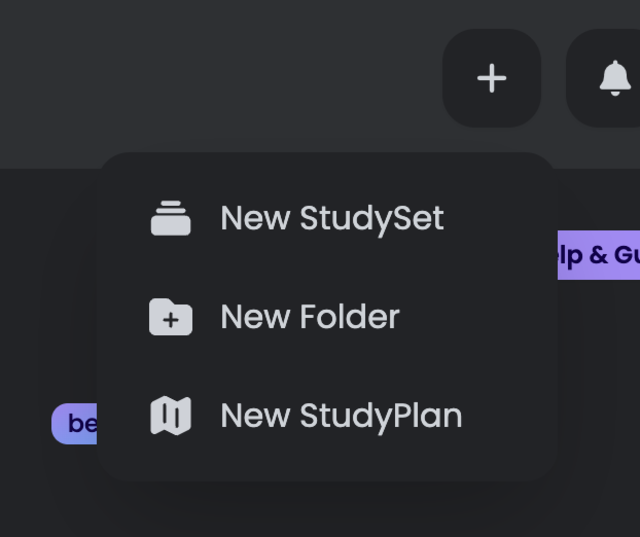The image size is (640, 537).
Task: Tap the white bell icon in header
Action: [x=614, y=78]
